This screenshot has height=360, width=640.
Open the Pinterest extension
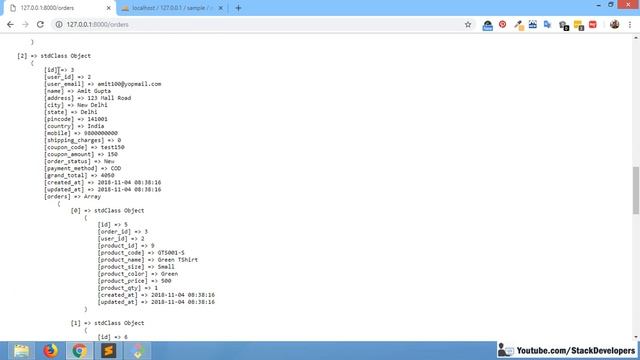click(502, 24)
